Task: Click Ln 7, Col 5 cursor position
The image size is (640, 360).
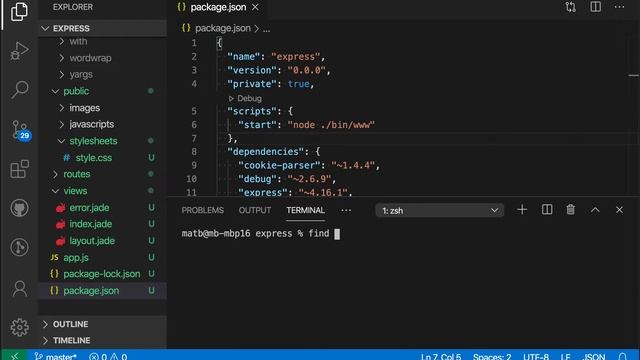Action: point(441,356)
